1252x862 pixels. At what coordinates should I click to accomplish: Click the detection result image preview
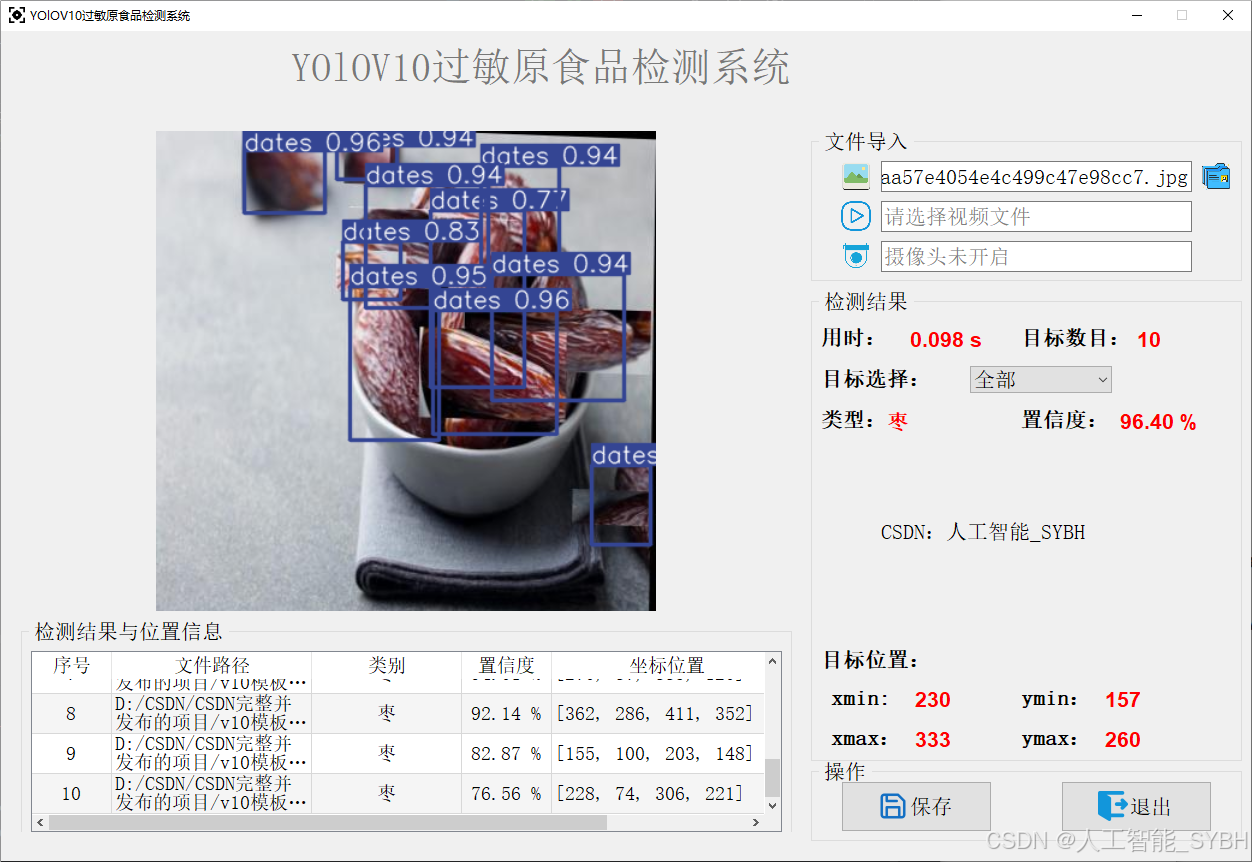tap(406, 371)
